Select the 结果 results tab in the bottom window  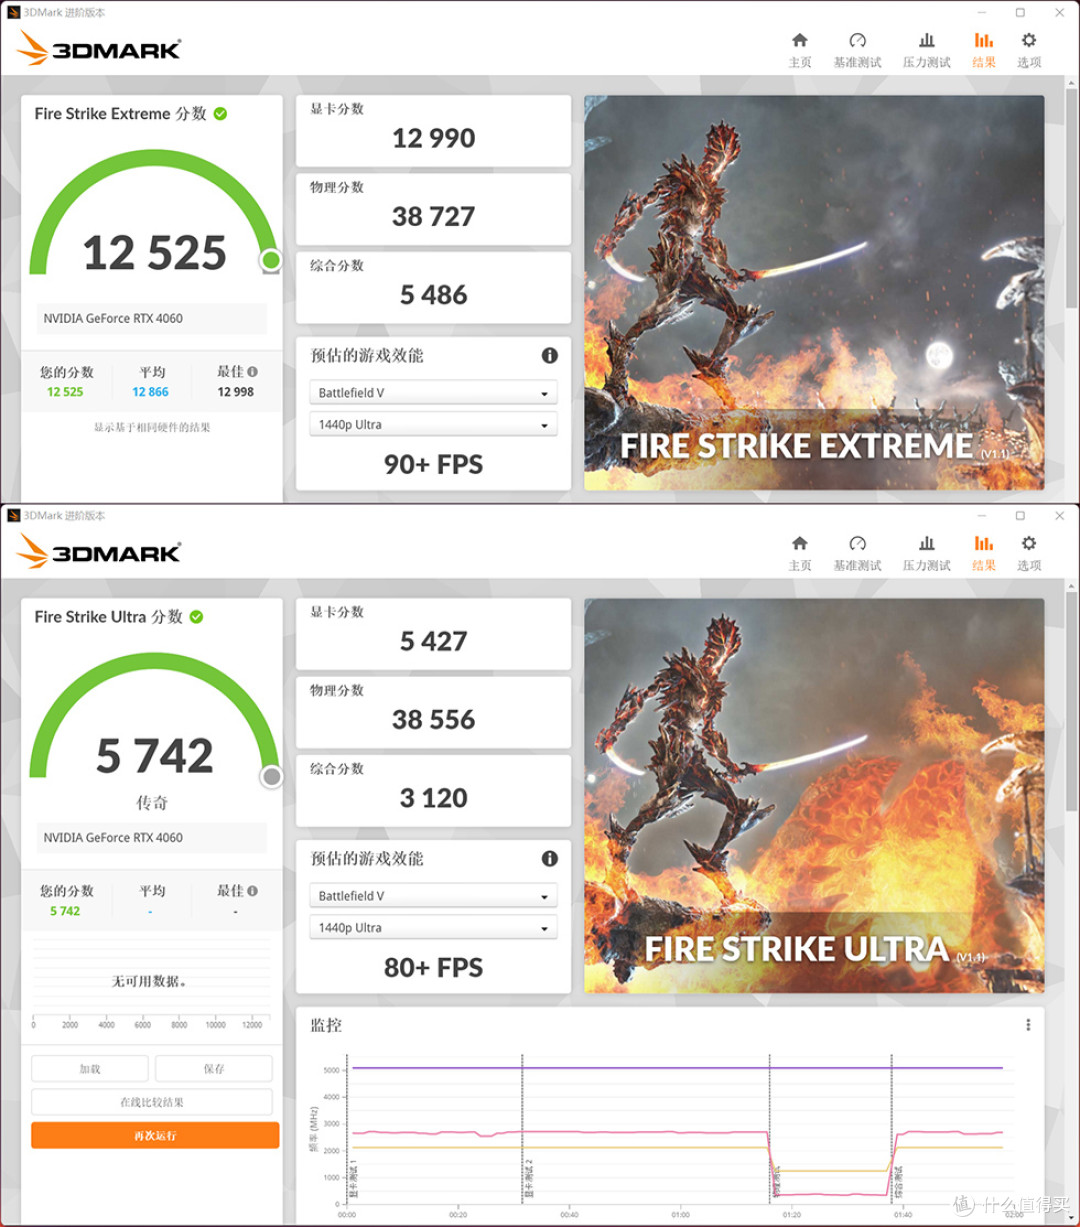(x=984, y=552)
